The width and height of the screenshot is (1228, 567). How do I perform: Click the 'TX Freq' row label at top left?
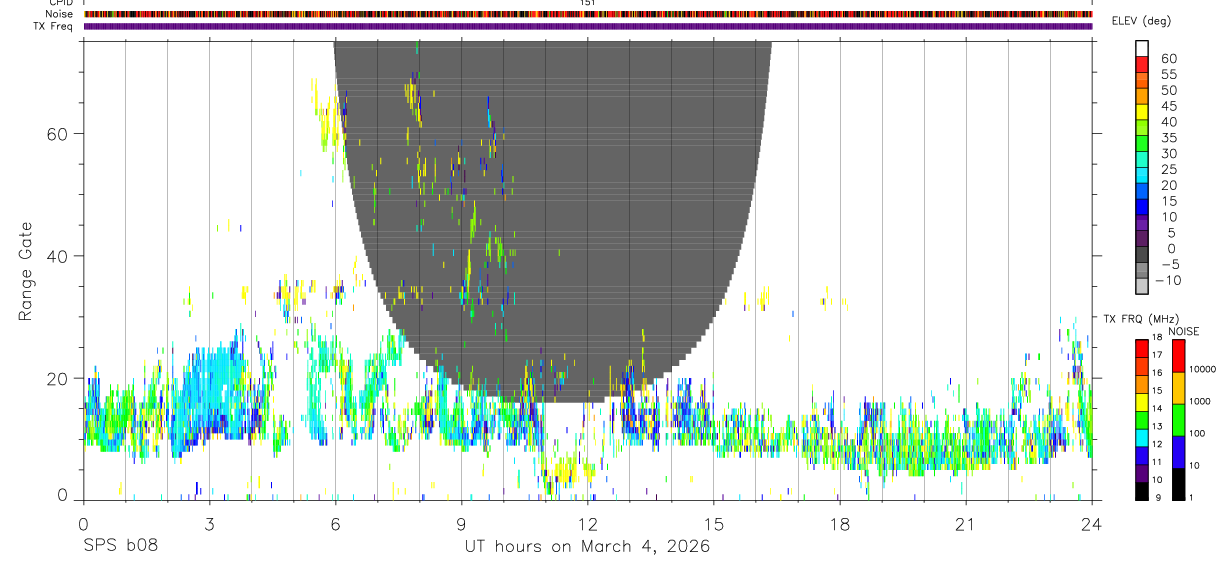click(x=55, y=26)
